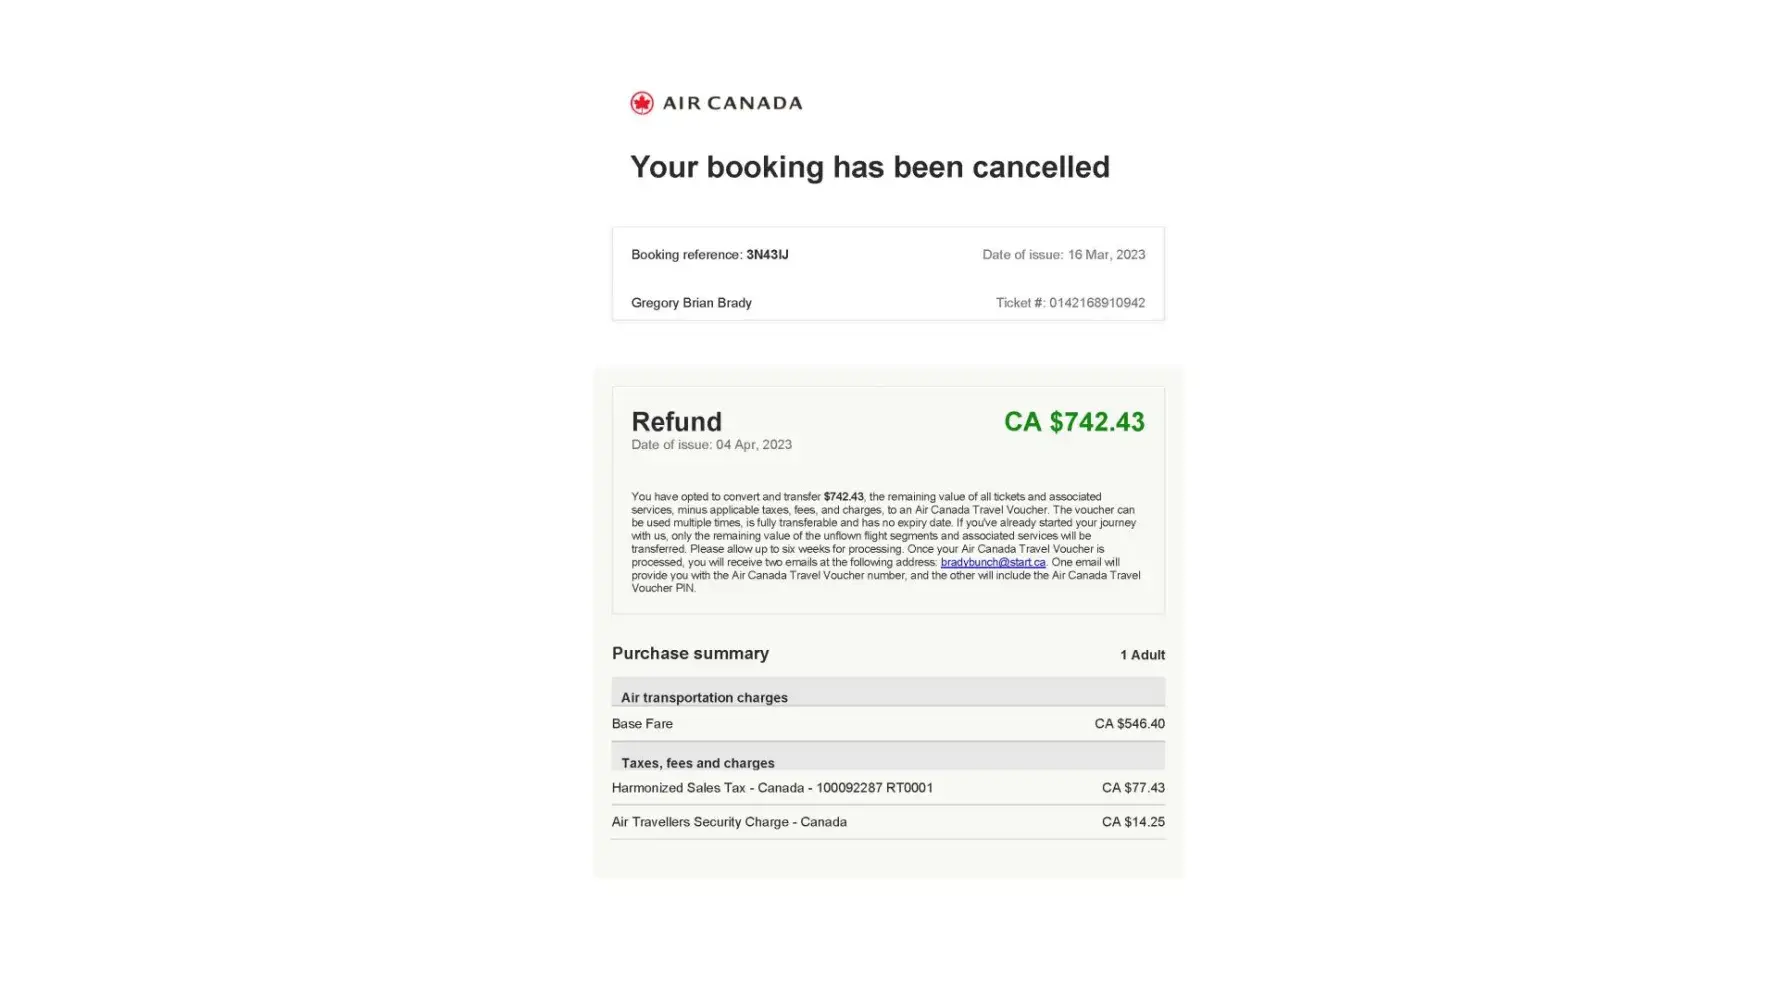The image size is (1778, 1000).
Task: Click the CA $77.43 tax amount
Action: 1133,788
